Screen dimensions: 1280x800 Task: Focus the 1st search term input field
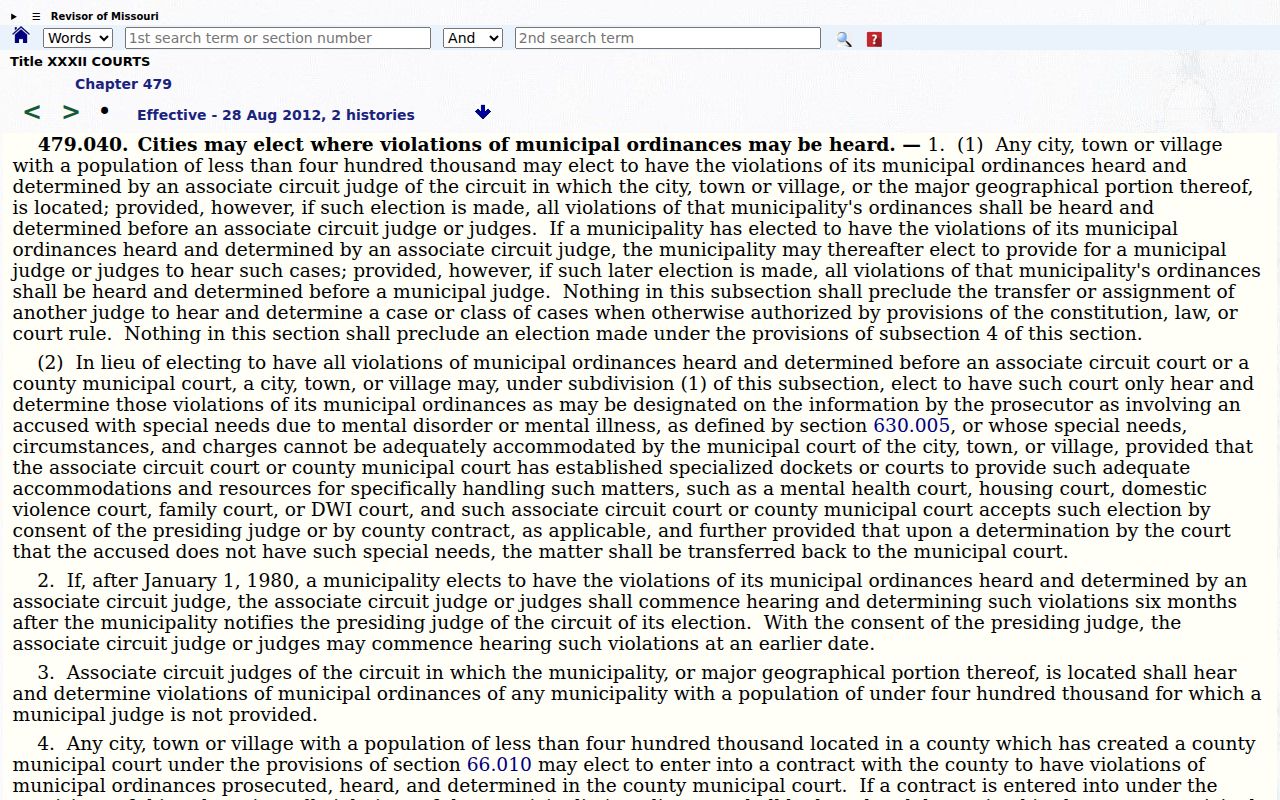click(278, 38)
